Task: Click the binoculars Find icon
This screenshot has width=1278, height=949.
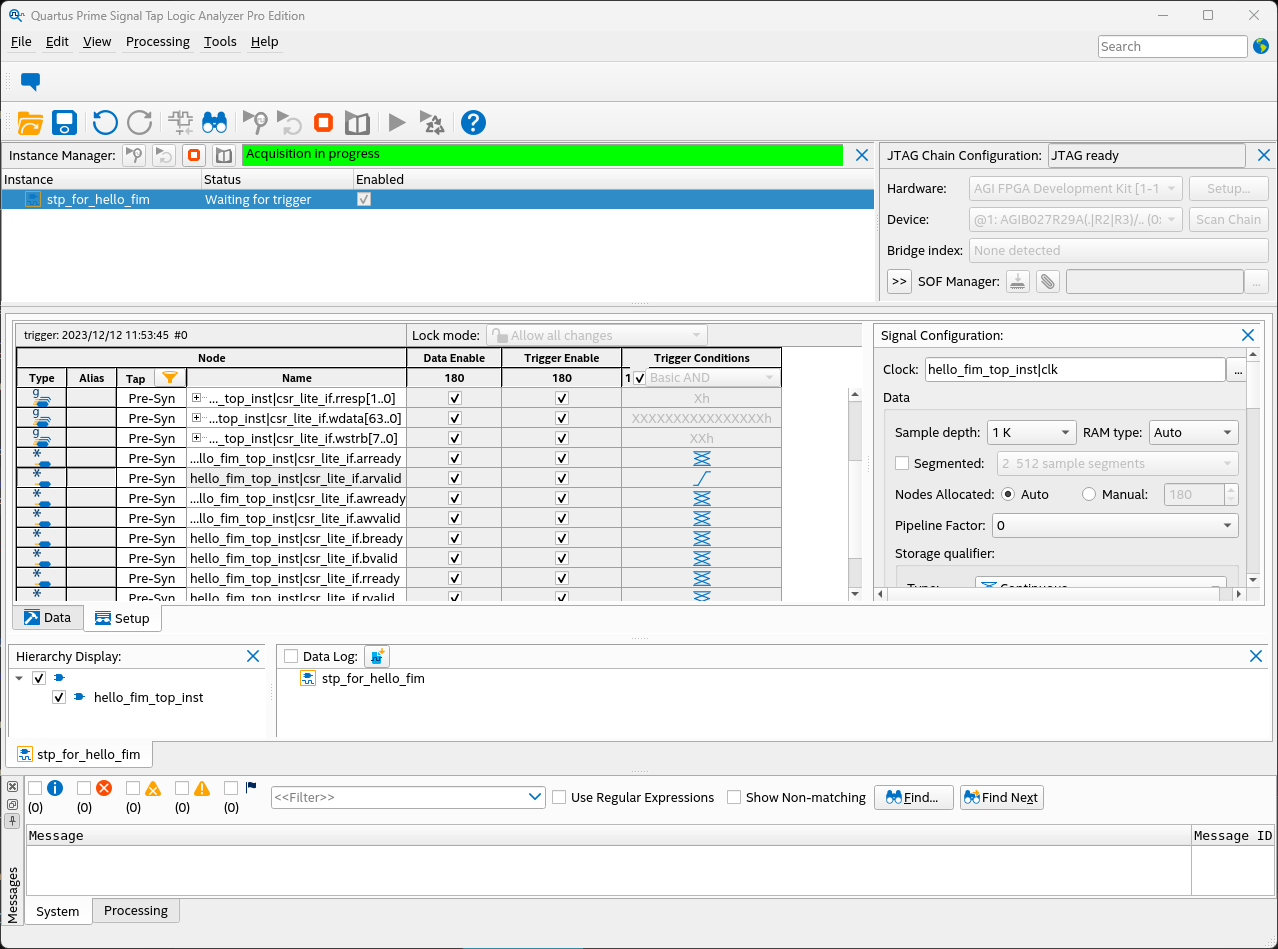Action: 214,123
